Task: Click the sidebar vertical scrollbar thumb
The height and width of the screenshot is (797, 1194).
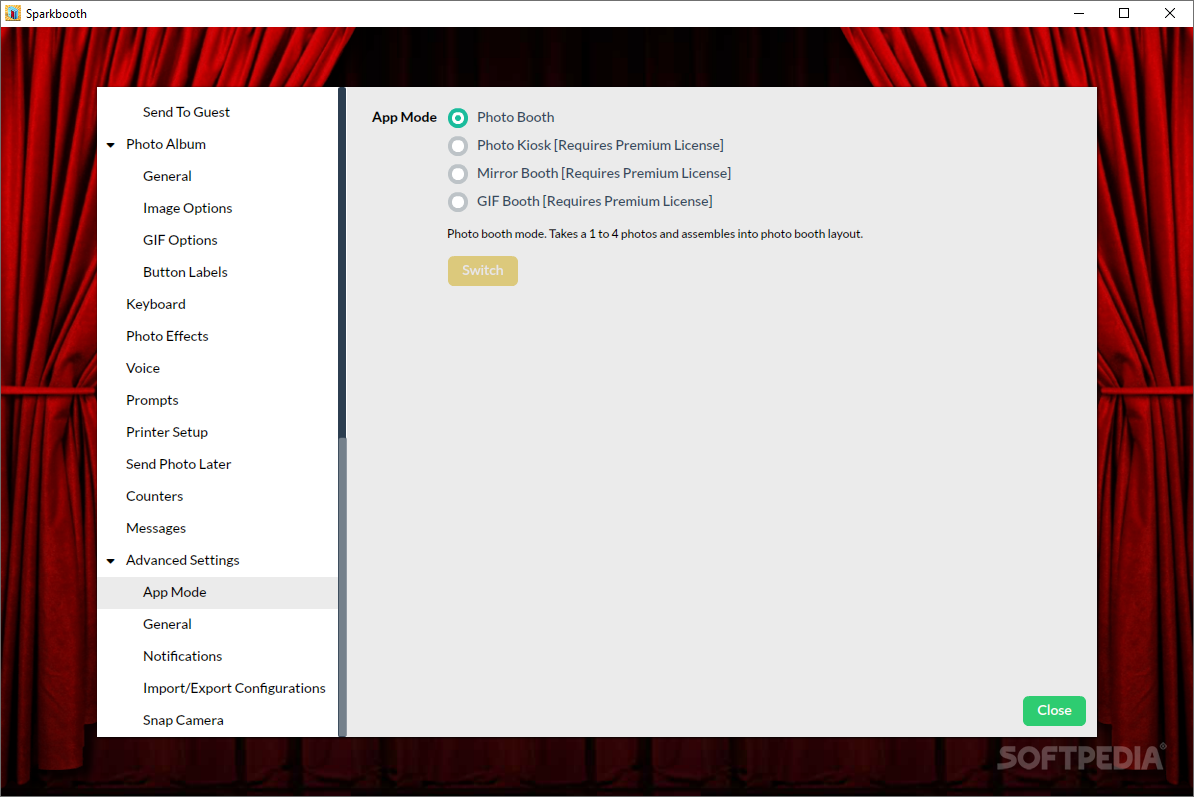Action: tap(343, 587)
